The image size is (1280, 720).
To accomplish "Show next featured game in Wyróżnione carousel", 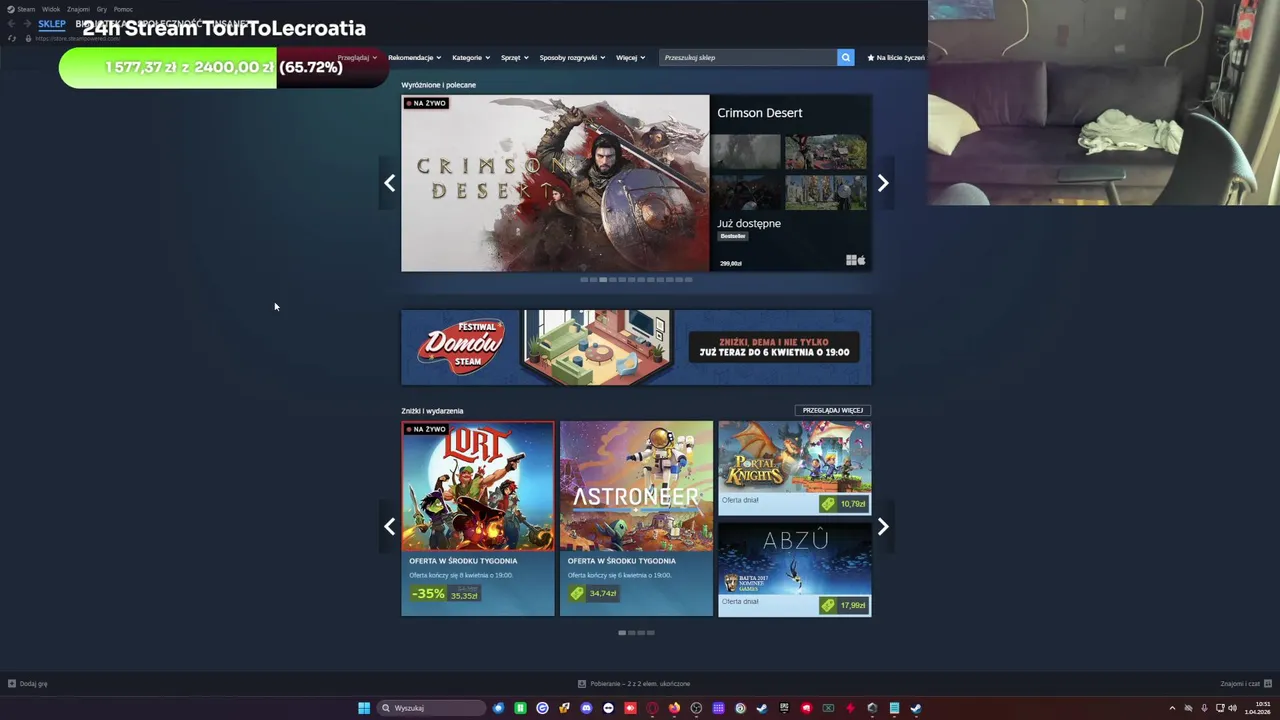I will [x=883, y=183].
